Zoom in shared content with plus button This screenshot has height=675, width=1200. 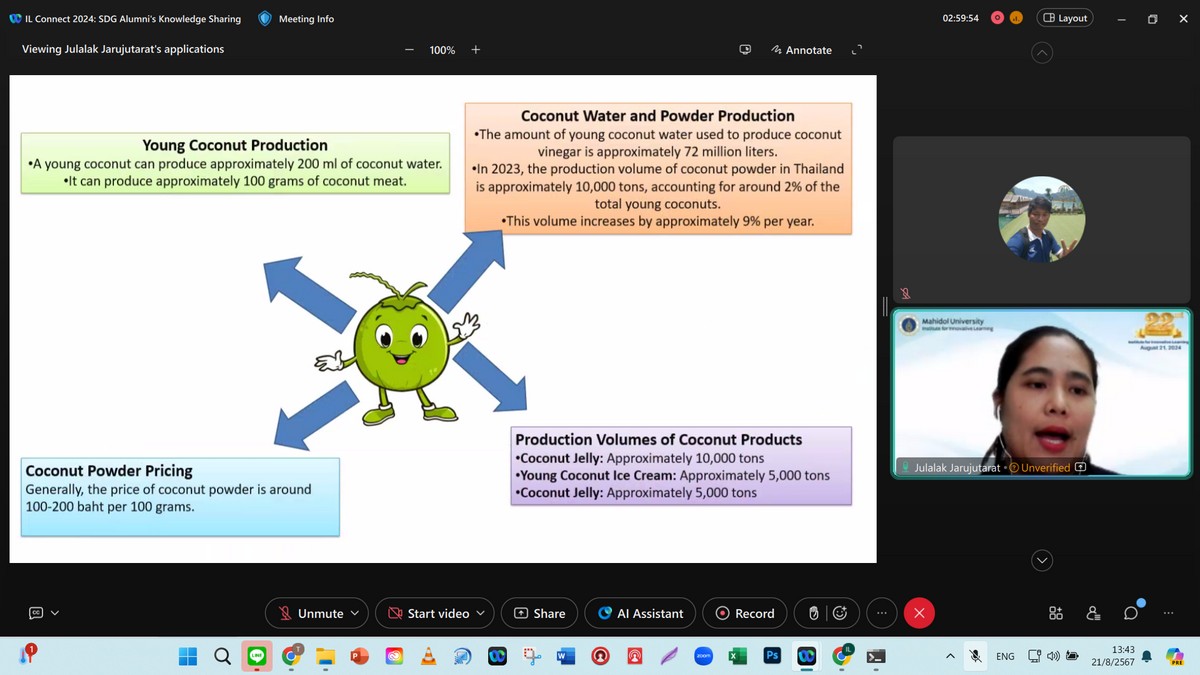(x=476, y=50)
